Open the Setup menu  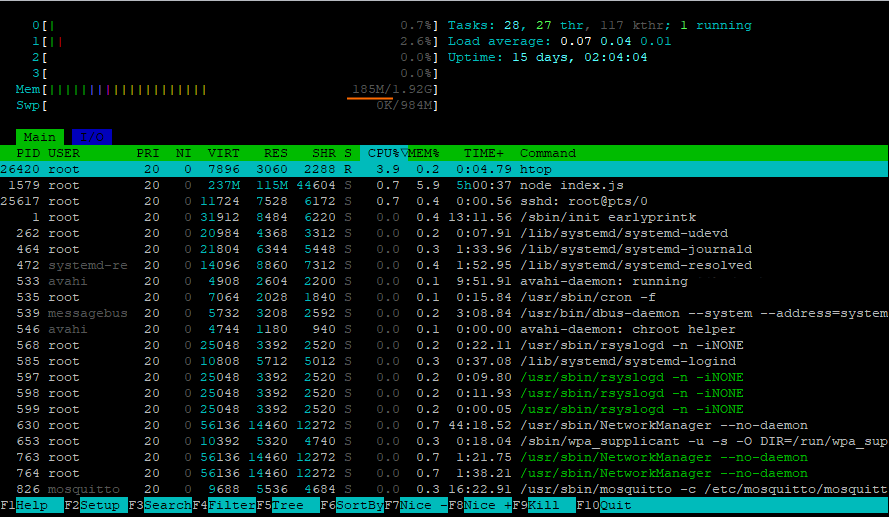click(x=99, y=506)
